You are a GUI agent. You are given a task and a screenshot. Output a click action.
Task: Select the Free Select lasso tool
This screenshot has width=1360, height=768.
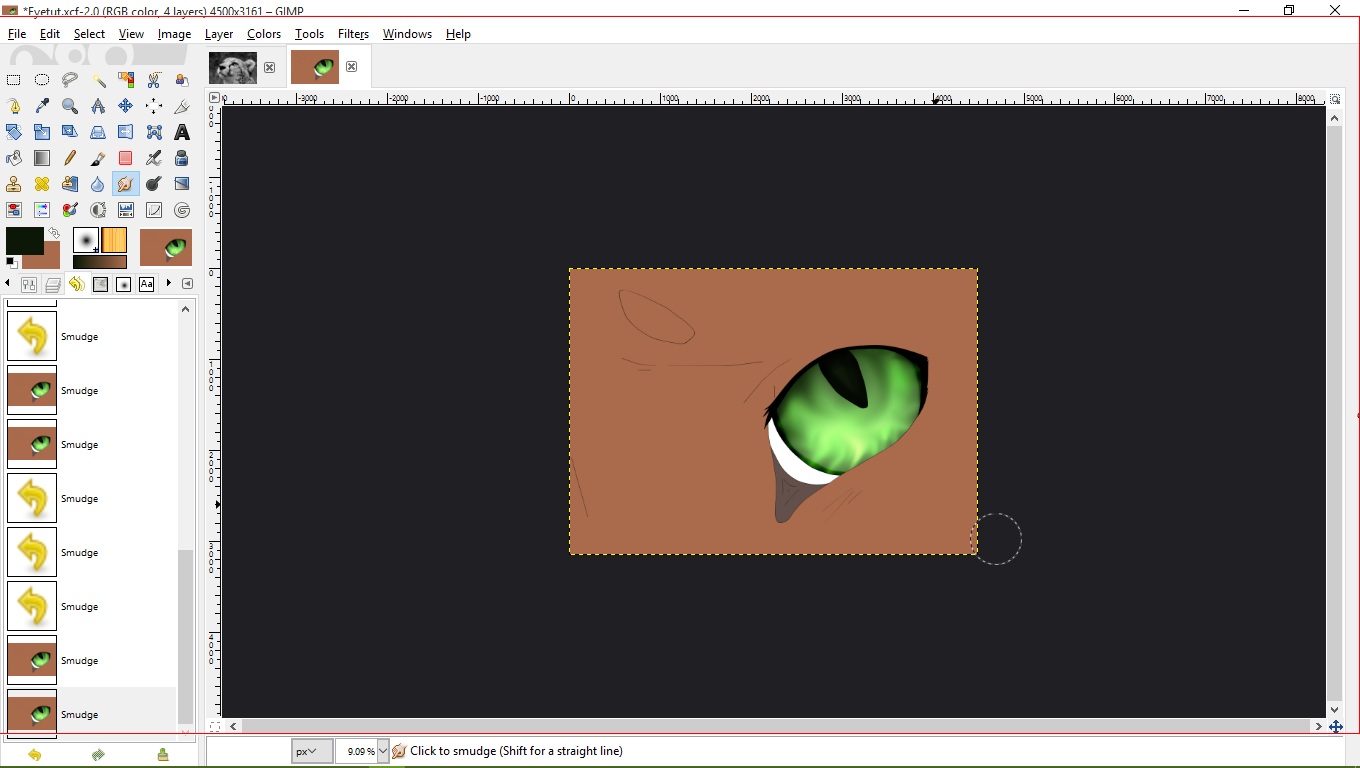tap(70, 80)
